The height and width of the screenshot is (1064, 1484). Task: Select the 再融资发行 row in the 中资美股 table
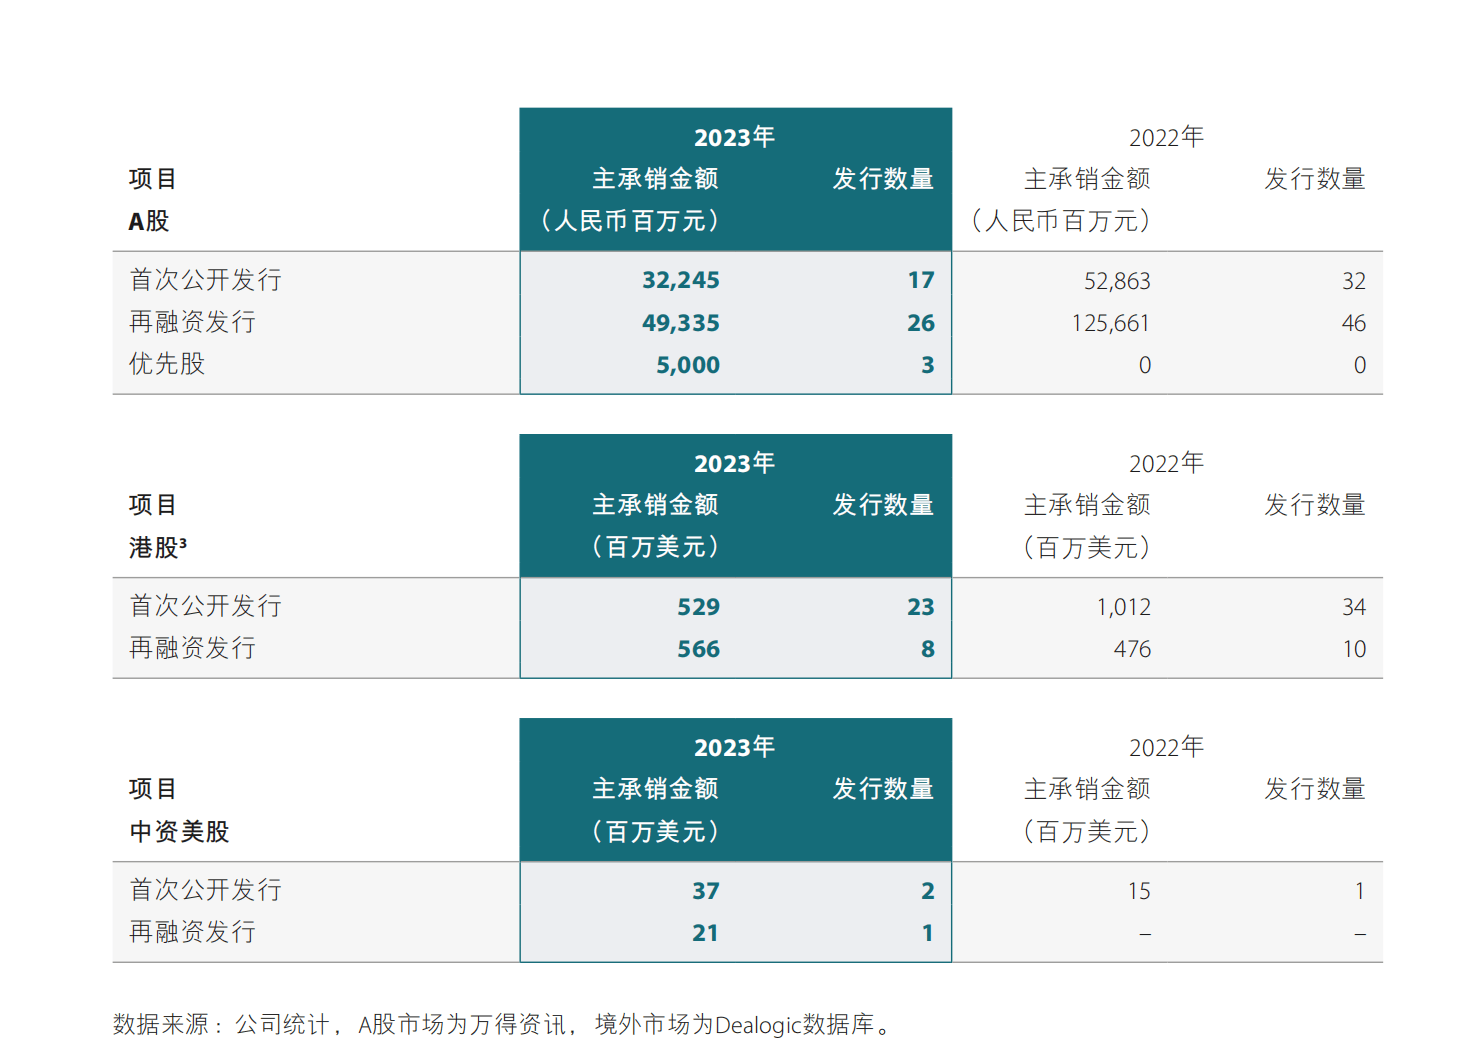[x=747, y=933]
